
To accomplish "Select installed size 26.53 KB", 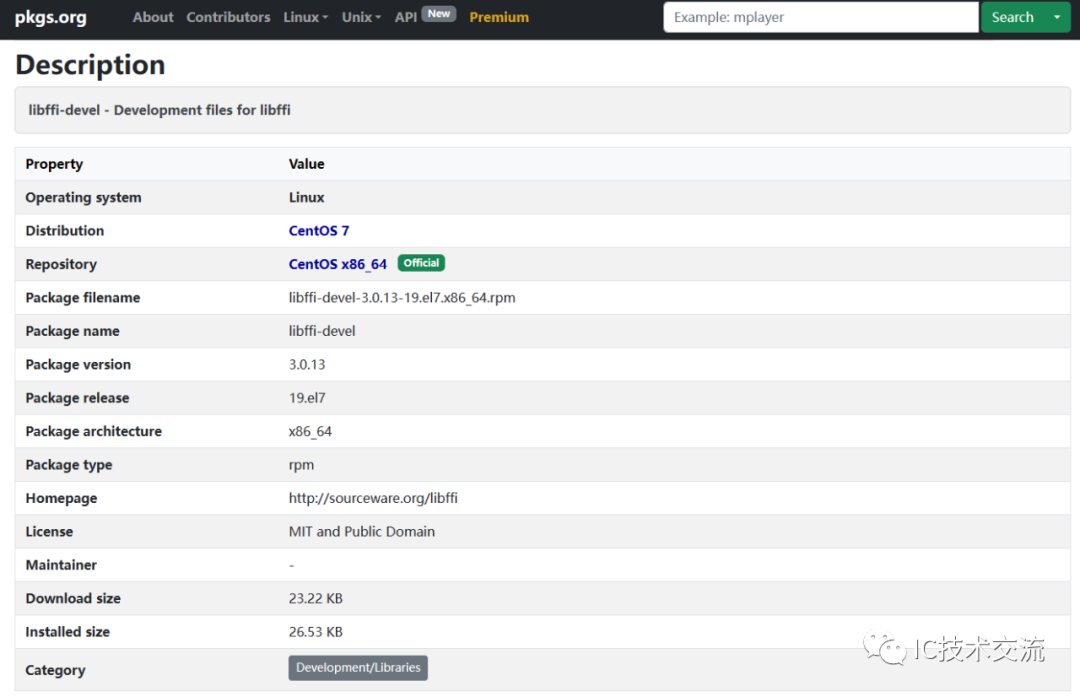I will tap(315, 632).
